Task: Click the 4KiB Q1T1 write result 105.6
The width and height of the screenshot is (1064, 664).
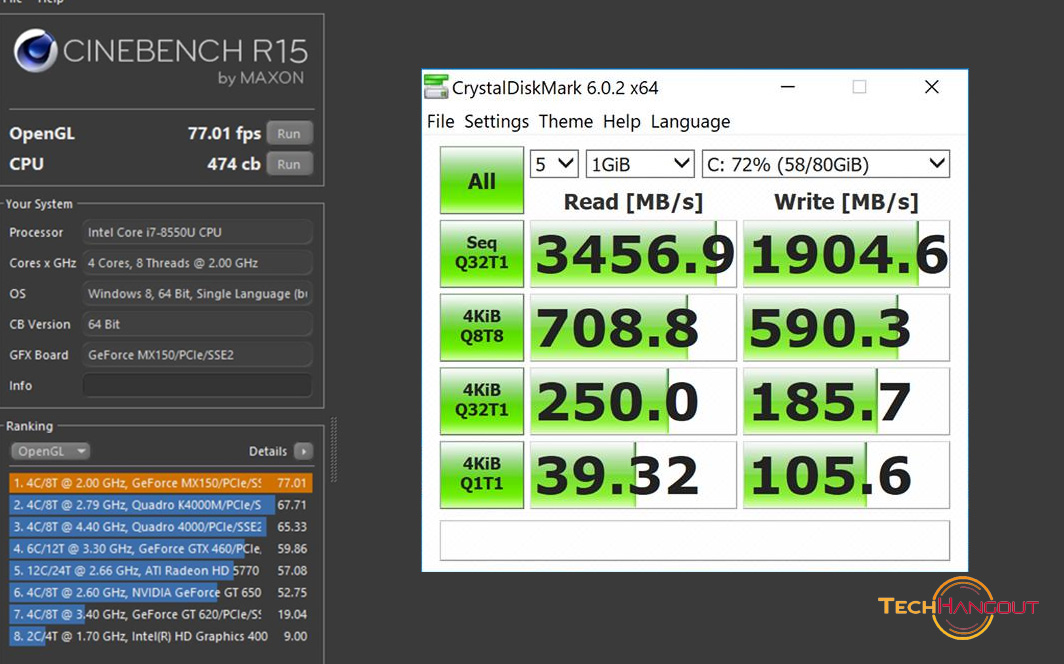Action: tap(846, 475)
